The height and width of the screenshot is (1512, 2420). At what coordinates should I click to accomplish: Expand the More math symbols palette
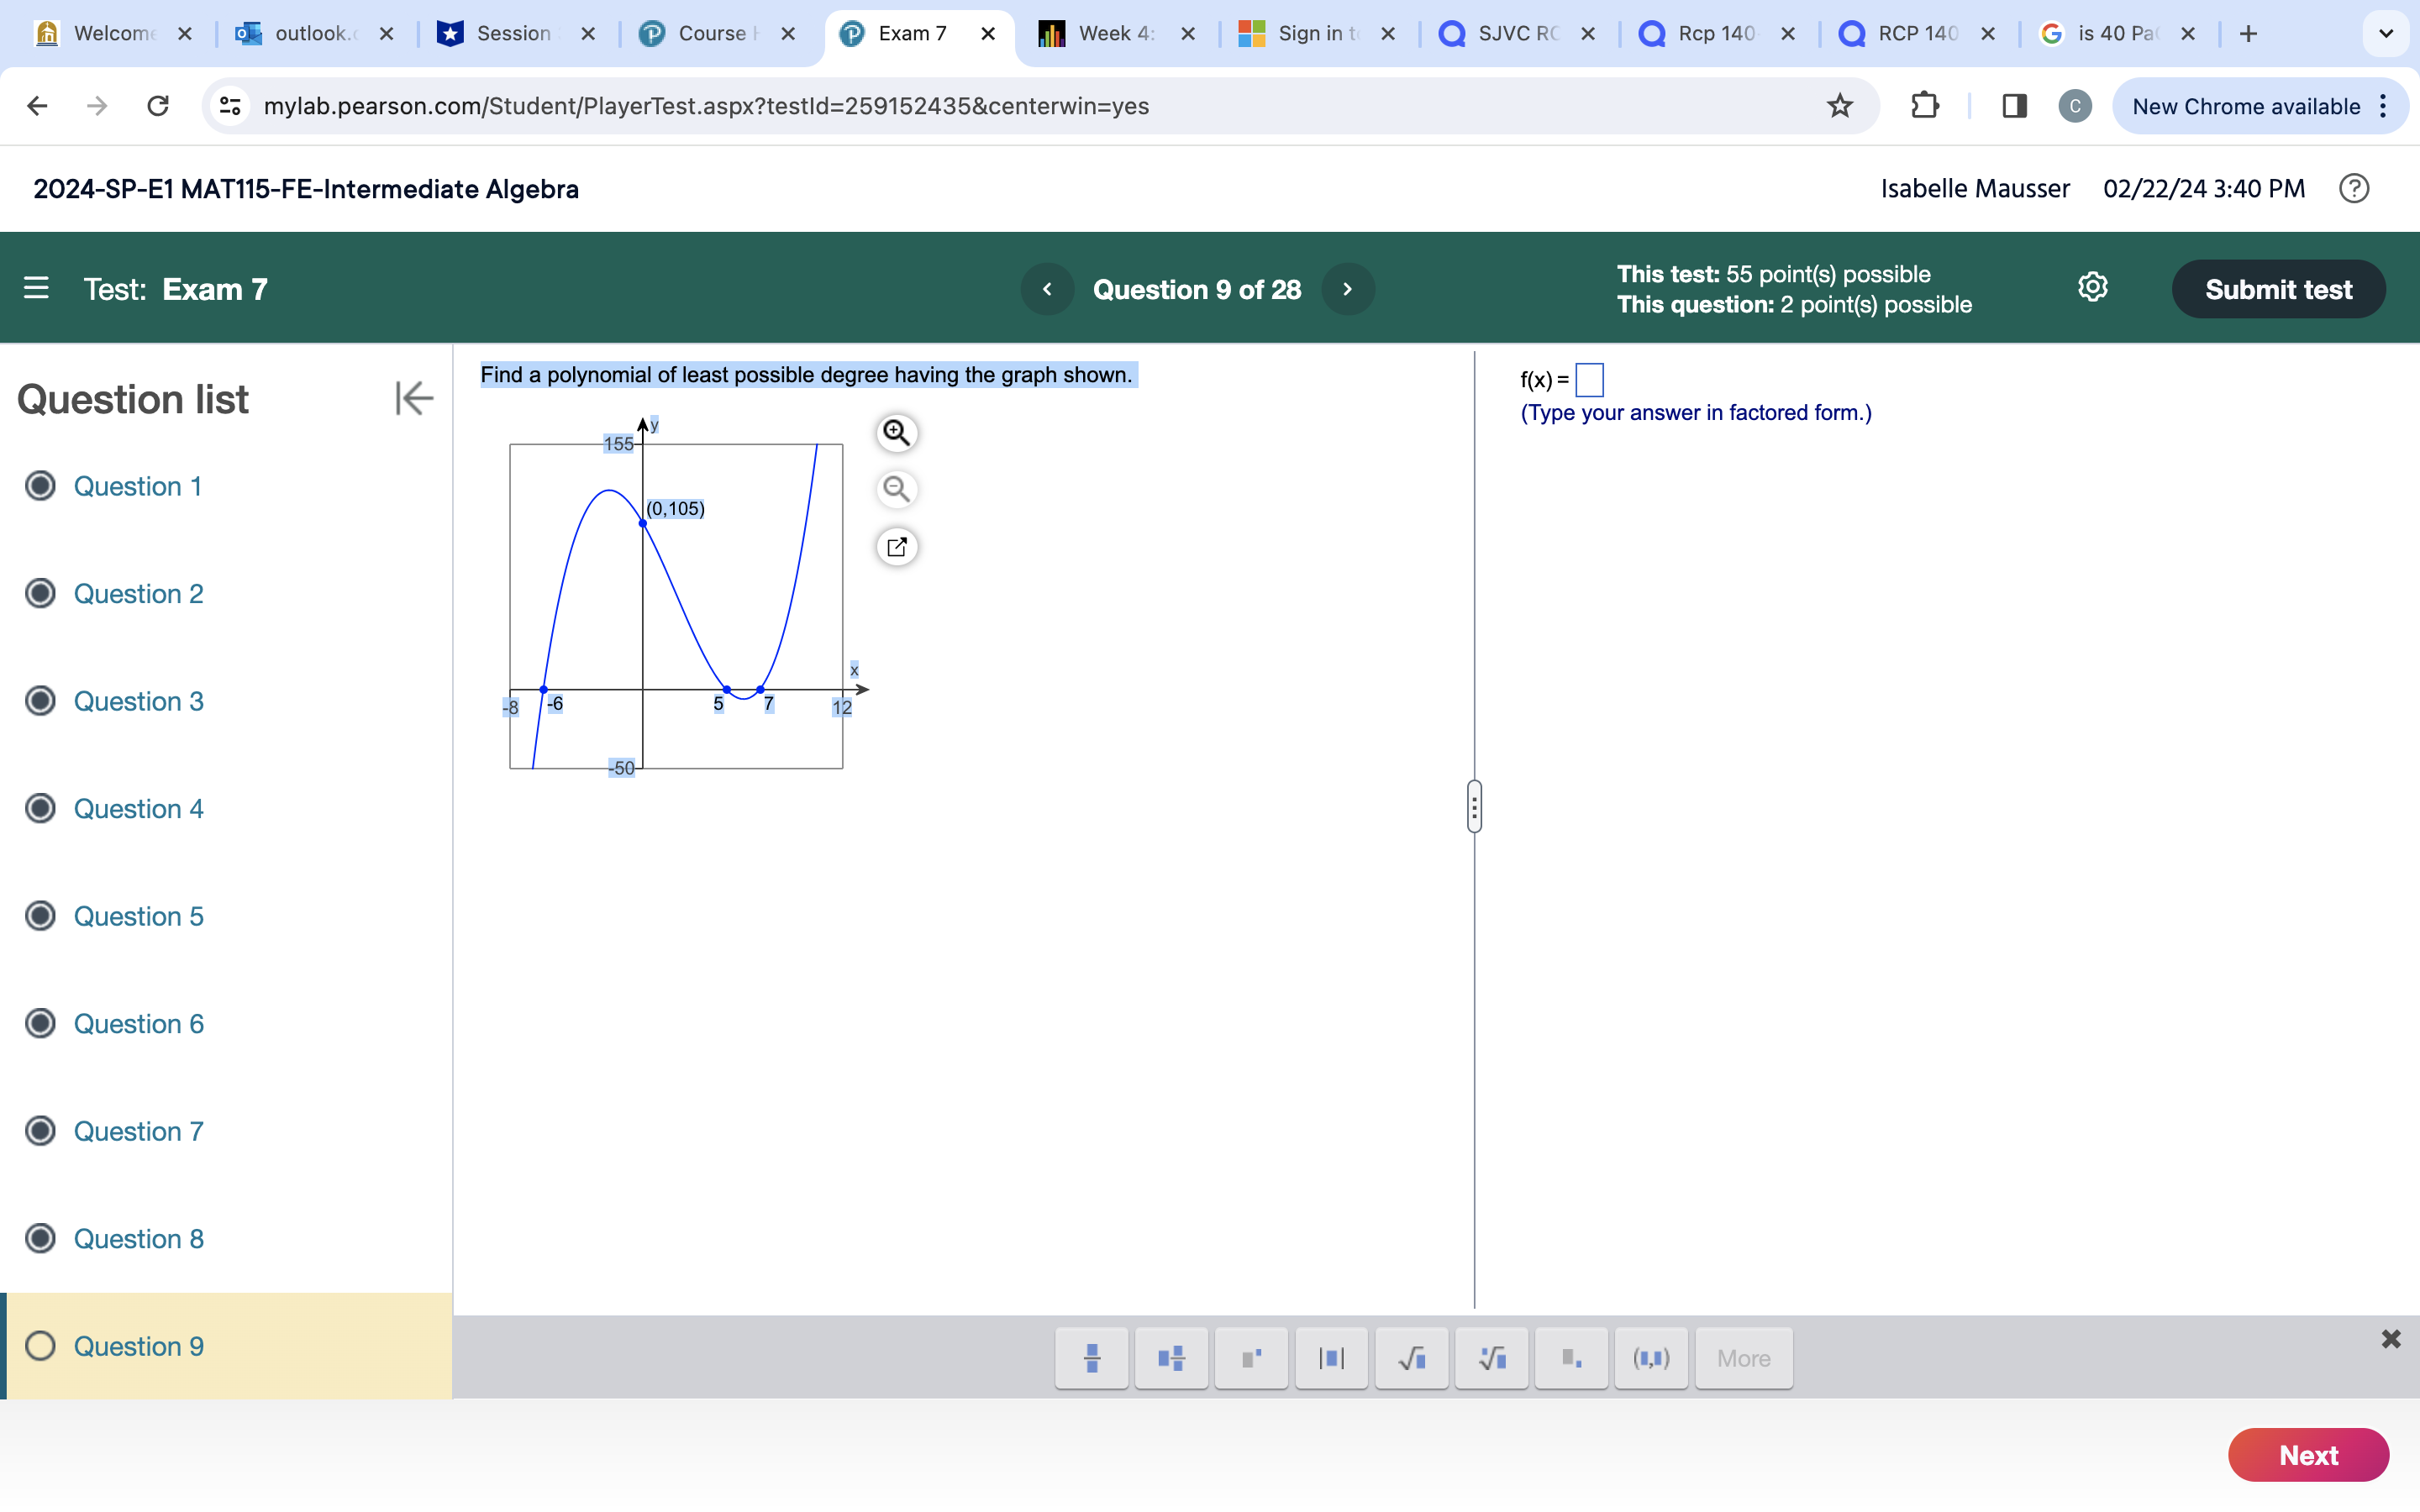tap(1743, 1358)
